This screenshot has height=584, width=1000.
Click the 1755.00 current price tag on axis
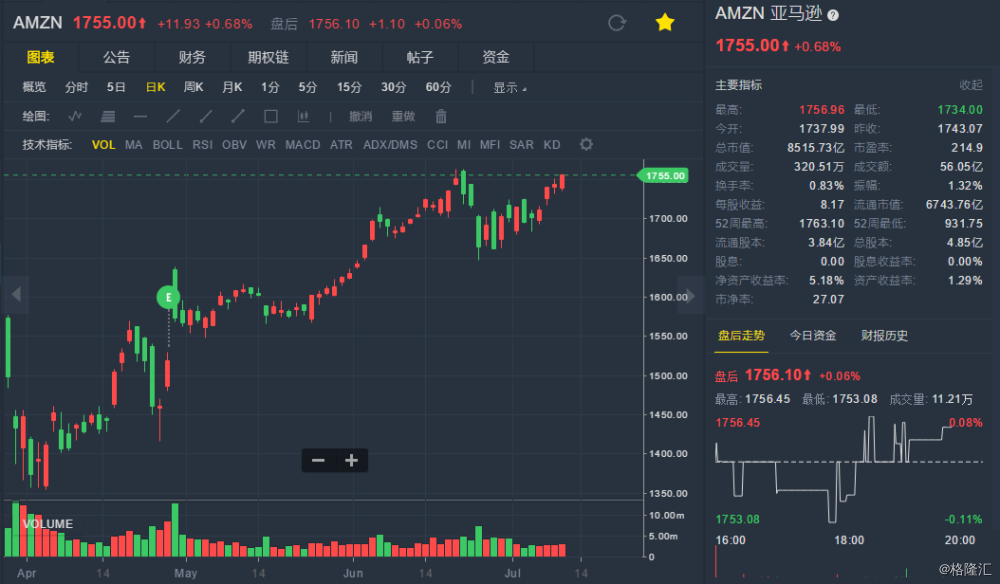tap(664, 175)
